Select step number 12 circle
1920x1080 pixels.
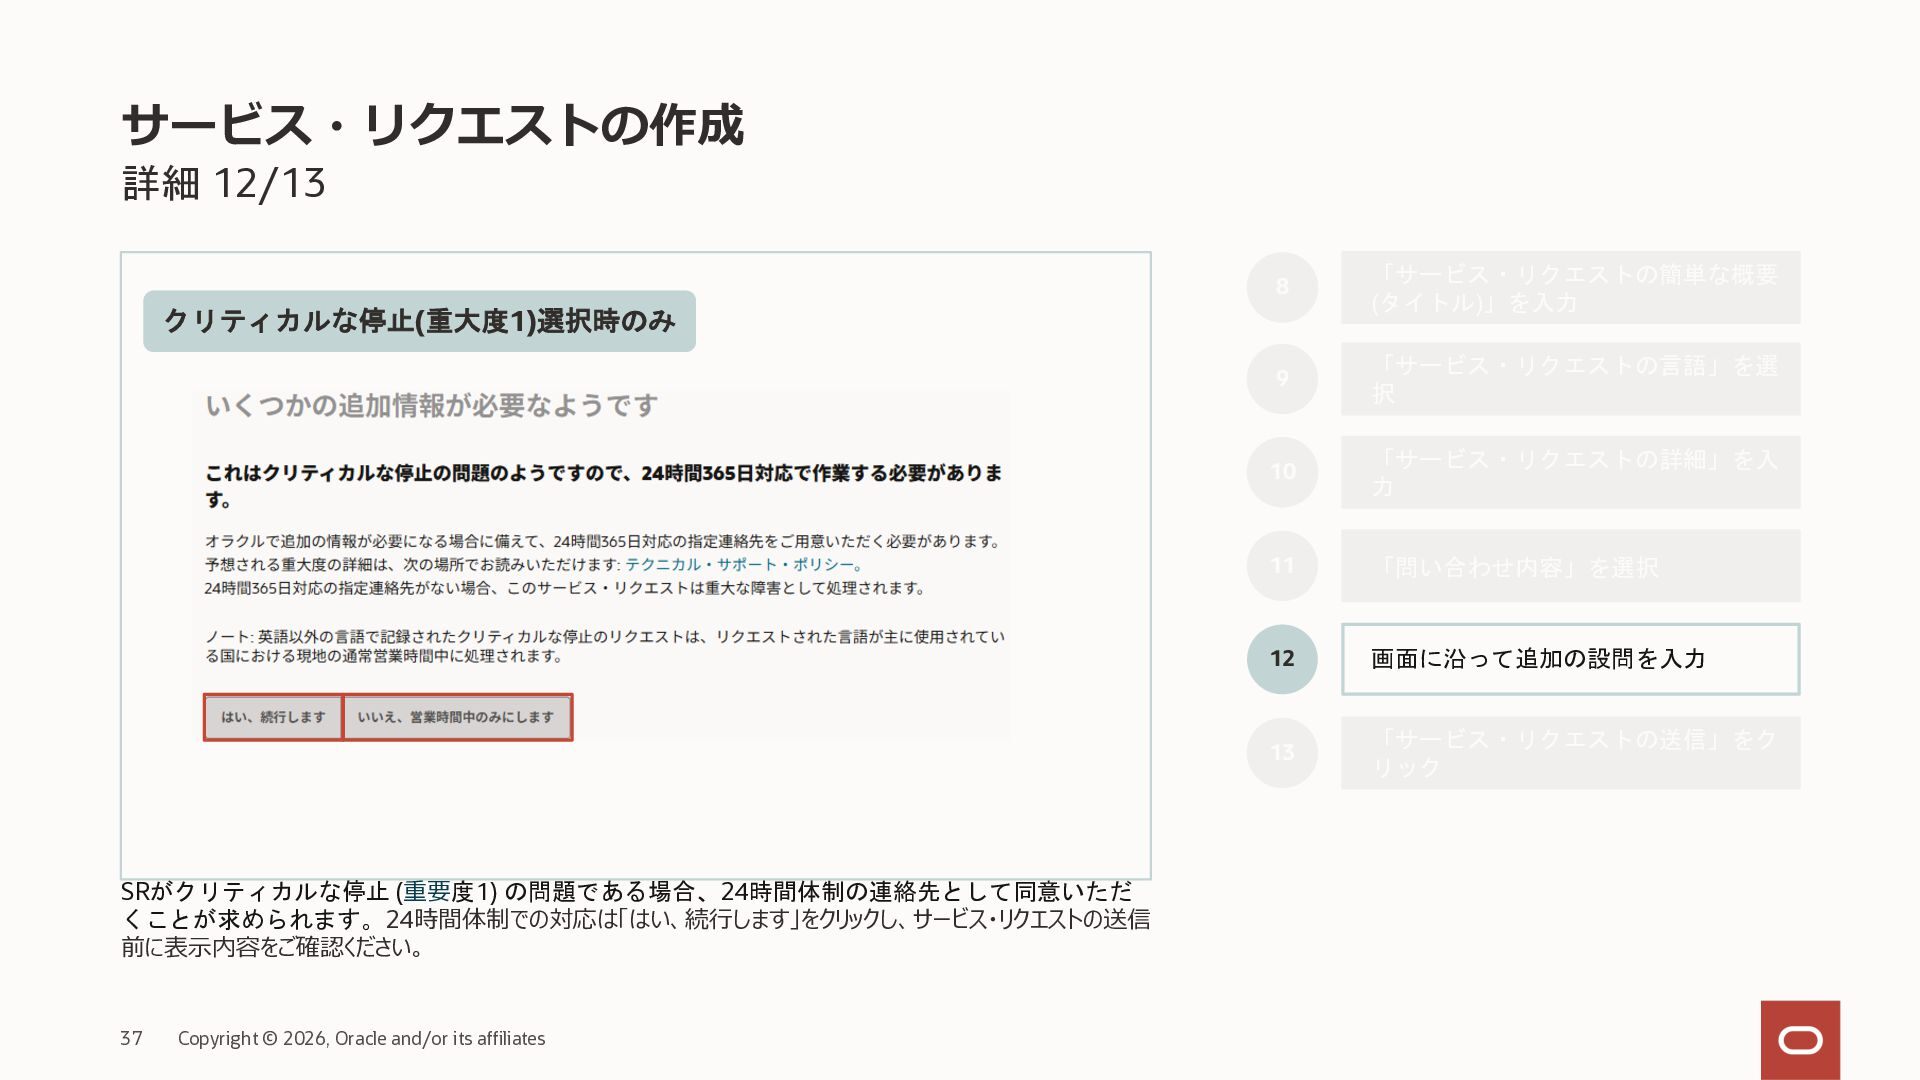1282,659
